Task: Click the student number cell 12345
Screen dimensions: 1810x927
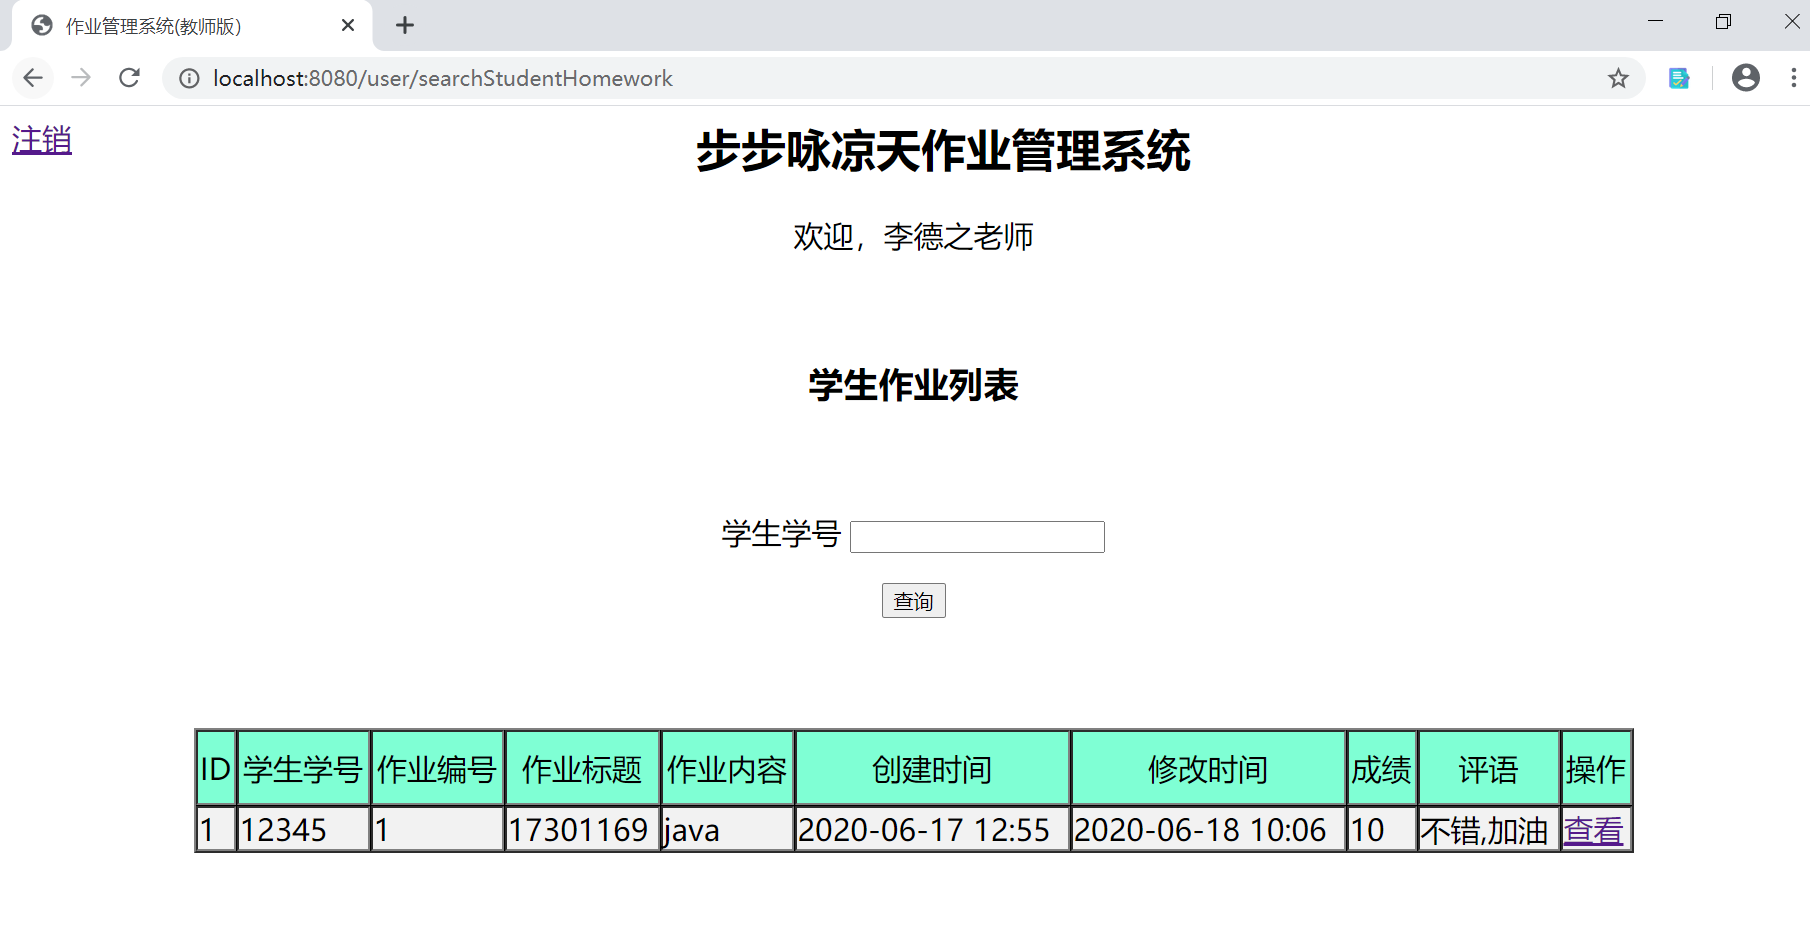Action: tap(303, 830)
